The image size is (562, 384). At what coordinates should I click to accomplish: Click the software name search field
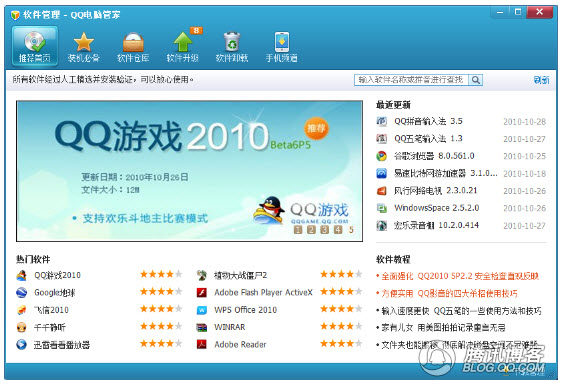(x=411, y=80)
